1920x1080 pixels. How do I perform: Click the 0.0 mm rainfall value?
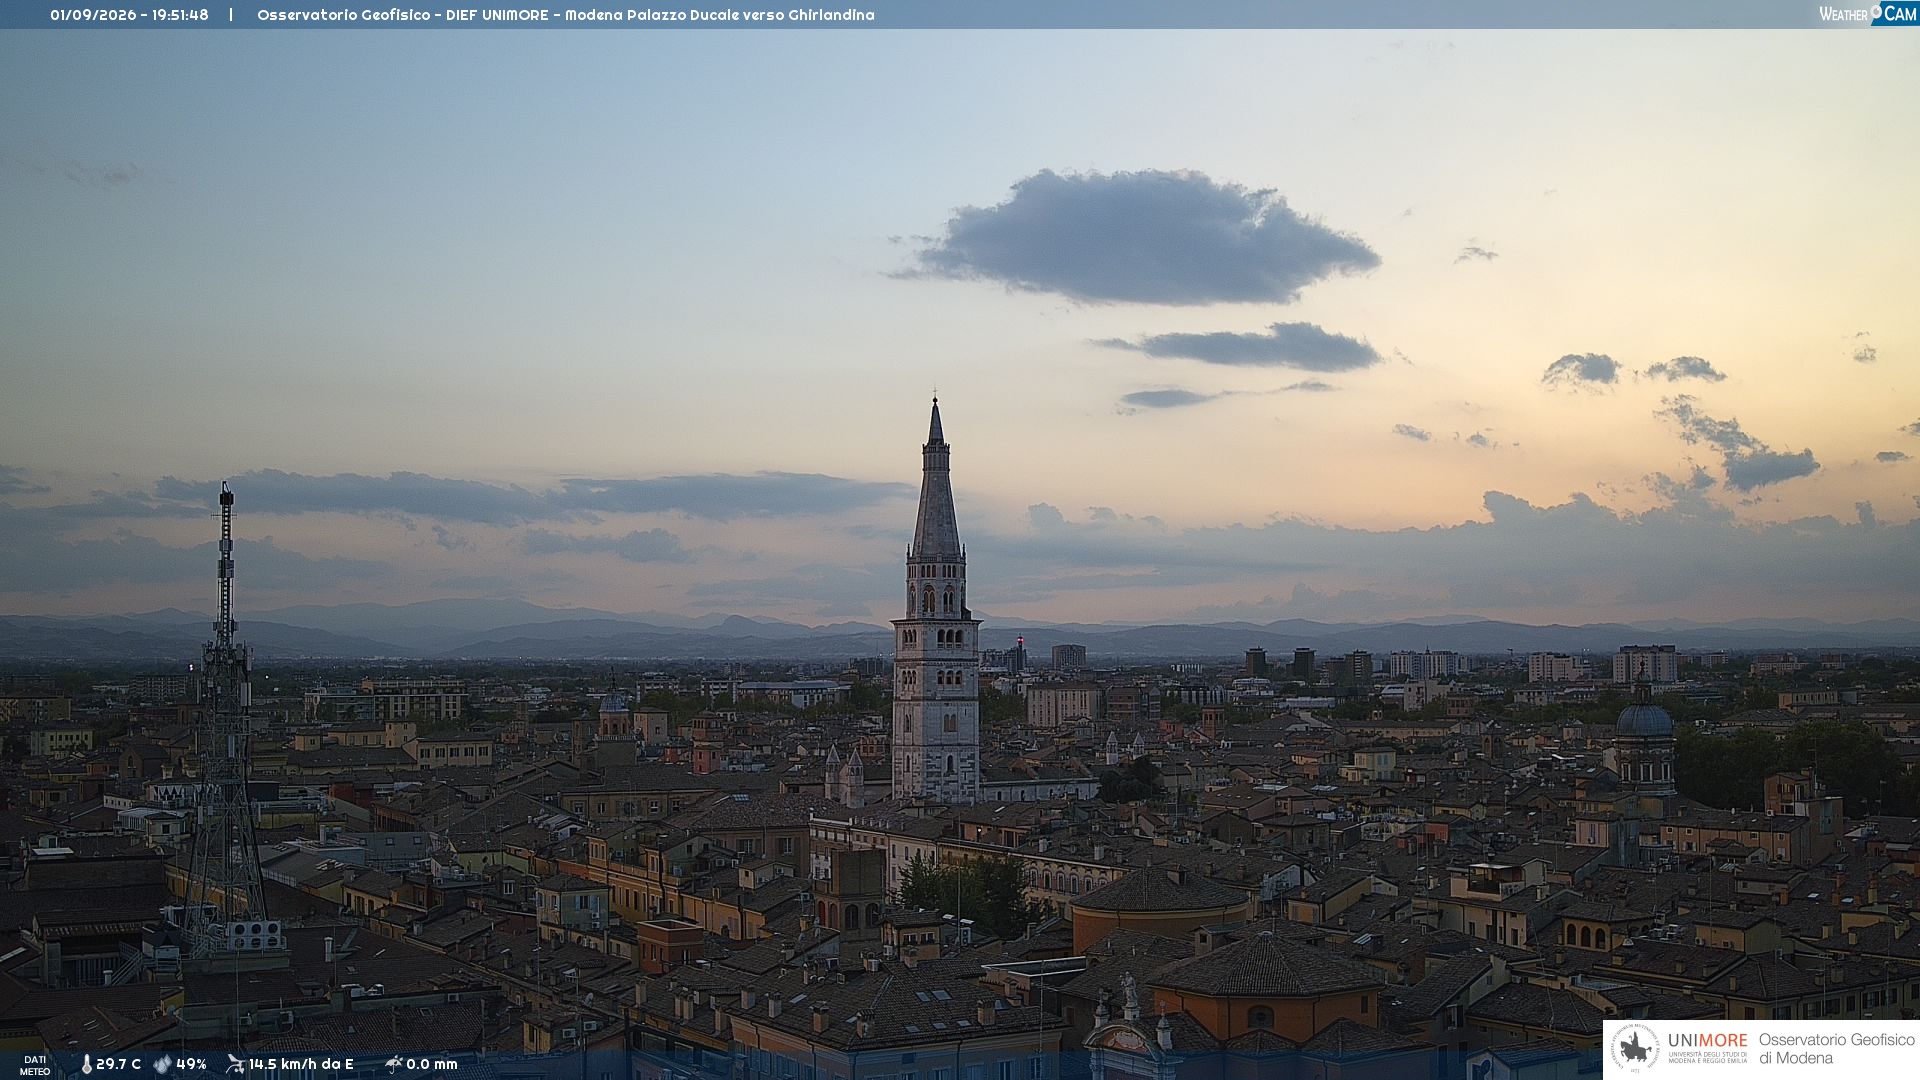[432, 1065]
